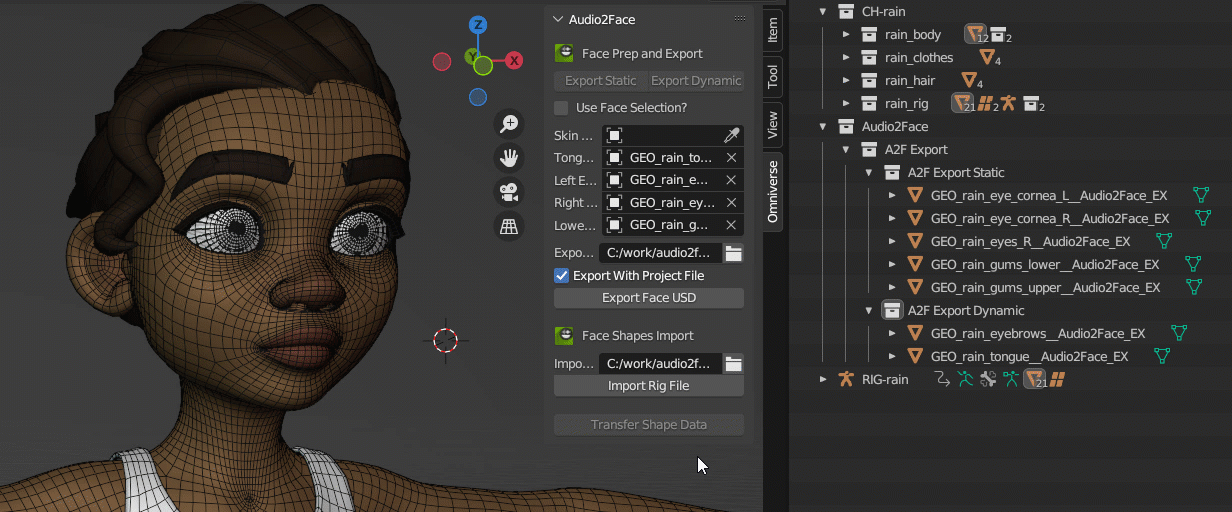Open the Item sidebar tab
The height and width of the screenshot is (512, 1232).
click(x=772, y=31)
